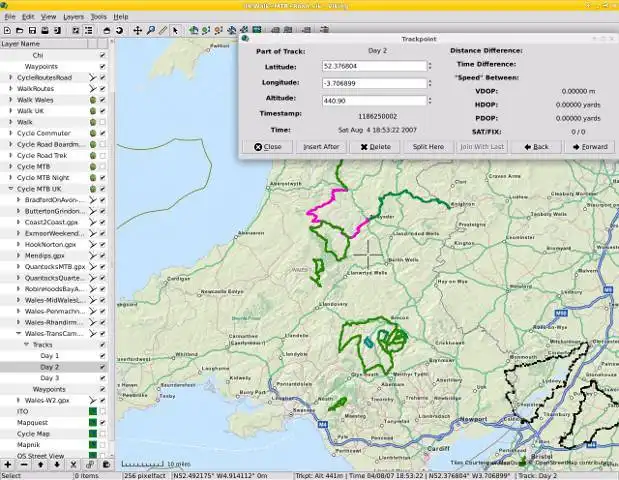
Task: Toggle full screen mode icon
Action: click(x=76, y=30)
